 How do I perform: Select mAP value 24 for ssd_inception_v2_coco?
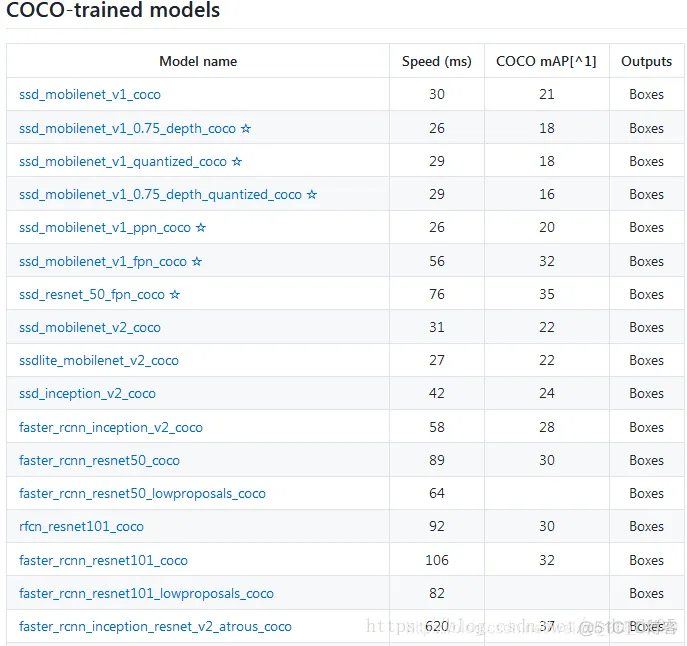[x=547, y=393]
